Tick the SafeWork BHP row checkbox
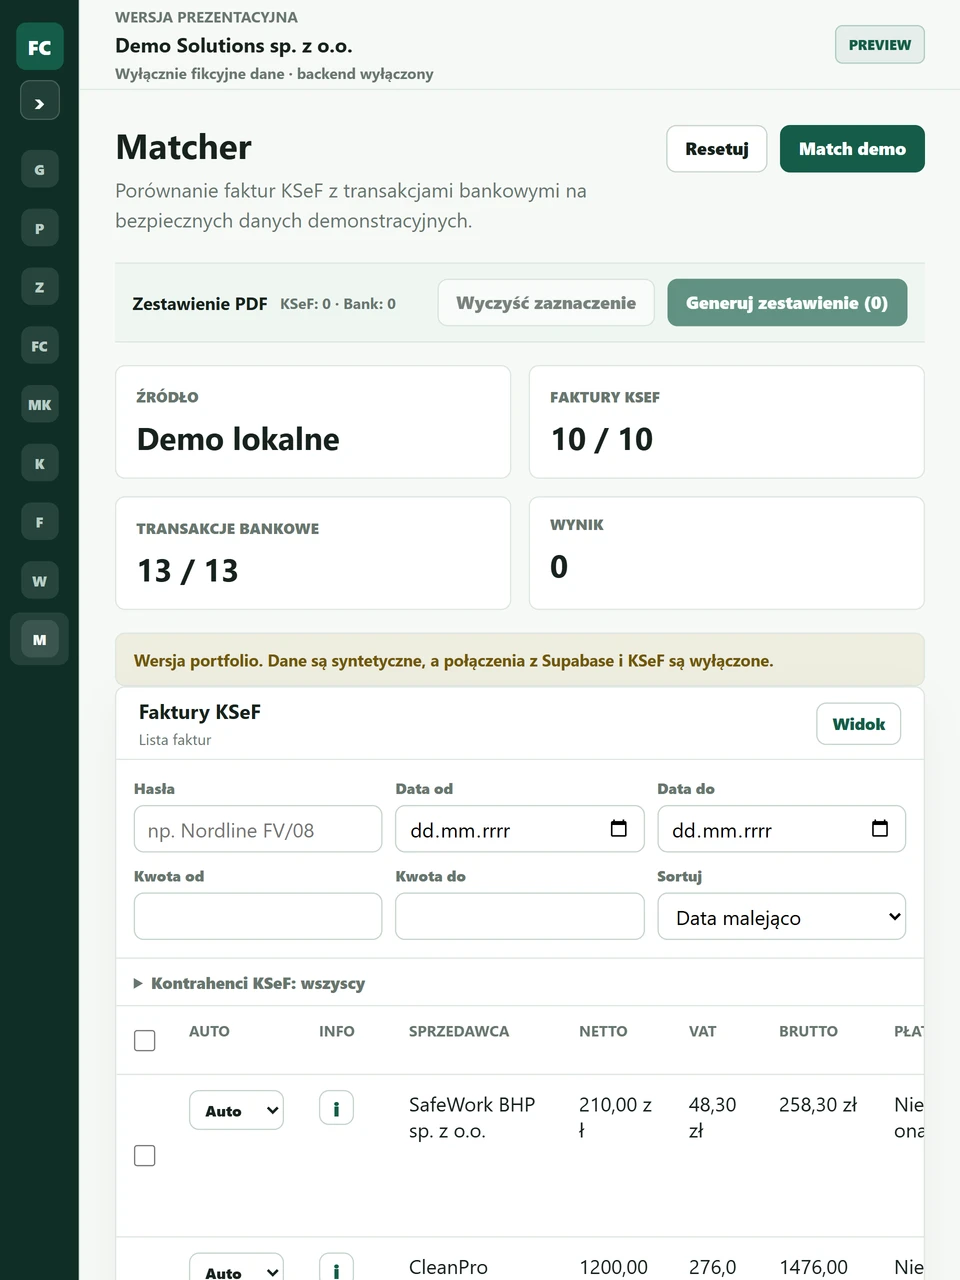 tap(145, 1155)
